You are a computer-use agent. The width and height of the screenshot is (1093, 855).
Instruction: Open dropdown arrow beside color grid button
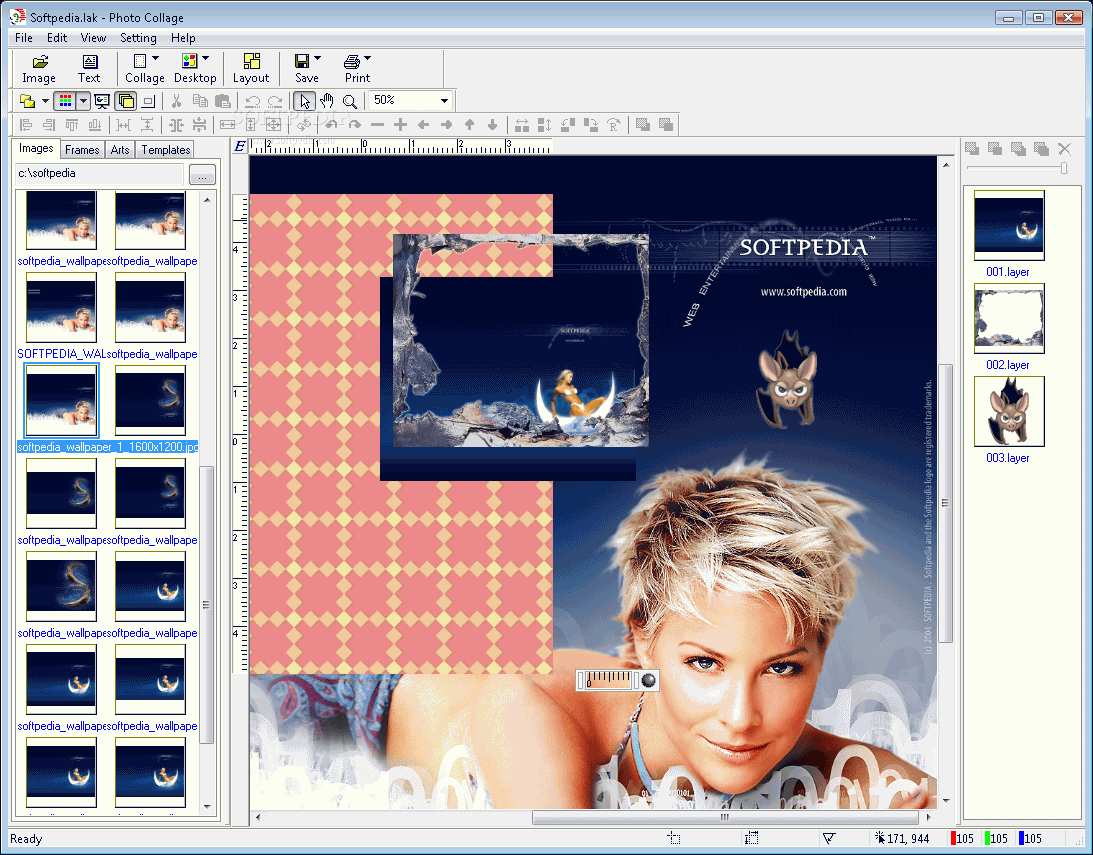point(83,101)
